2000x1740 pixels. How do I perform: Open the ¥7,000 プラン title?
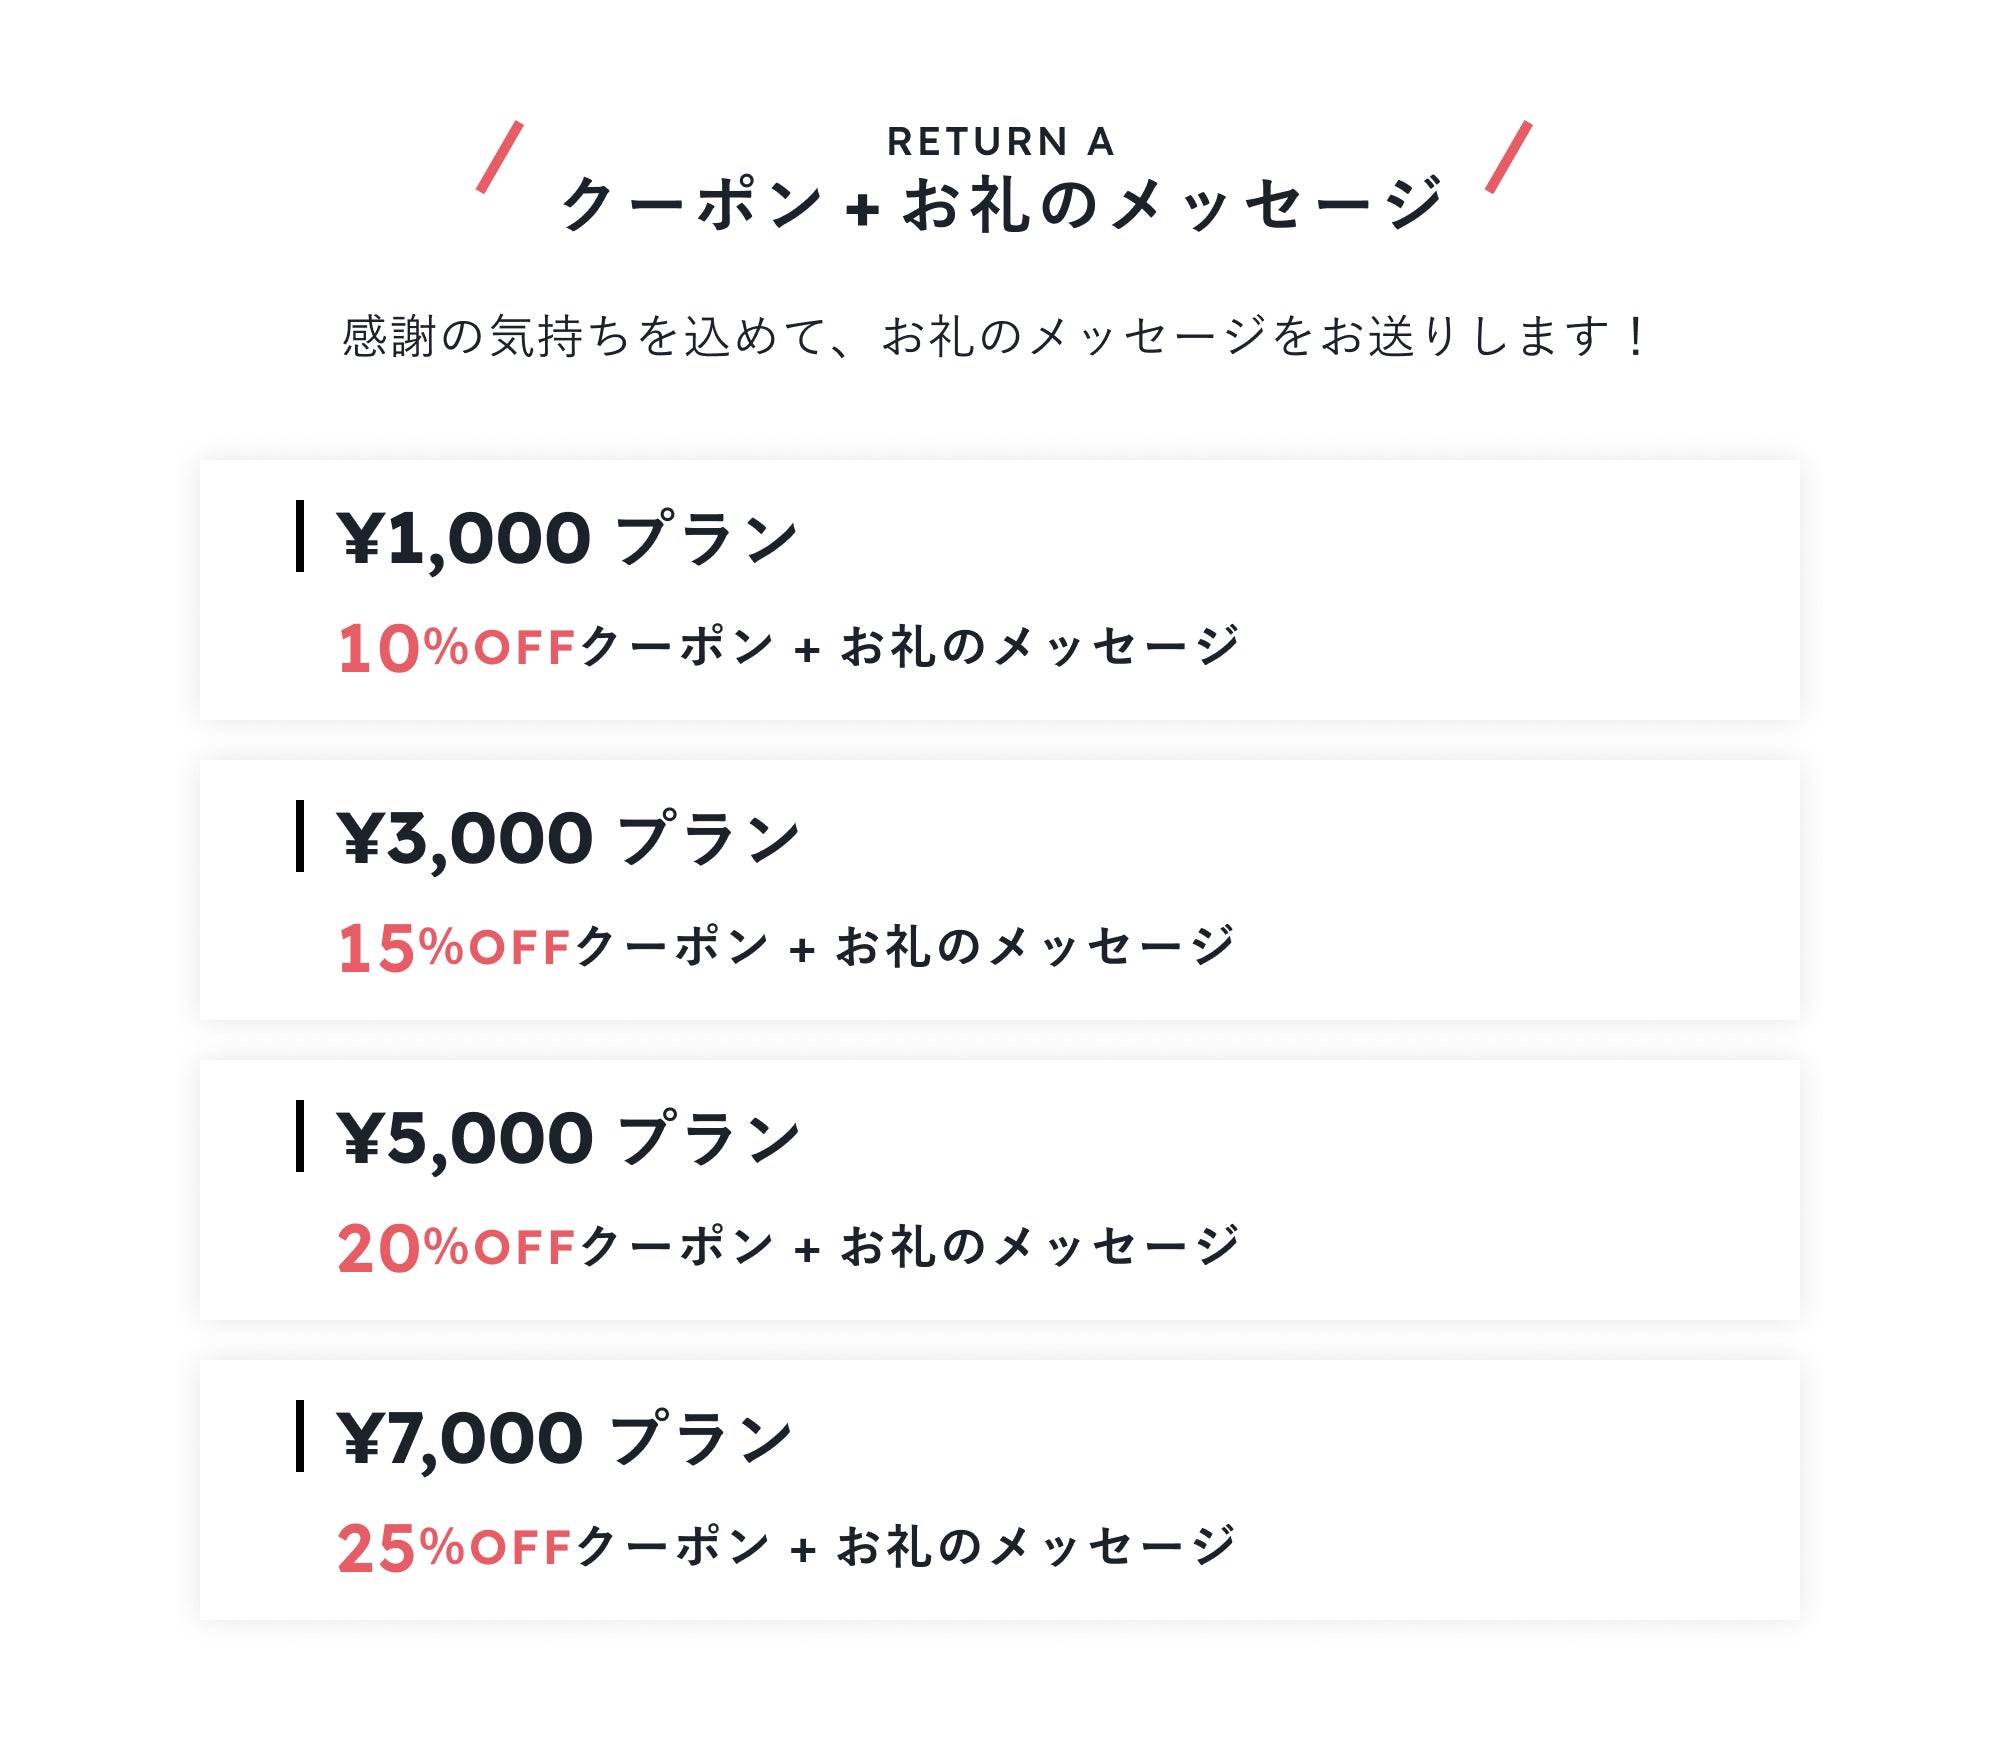[x=564, y=1438]
